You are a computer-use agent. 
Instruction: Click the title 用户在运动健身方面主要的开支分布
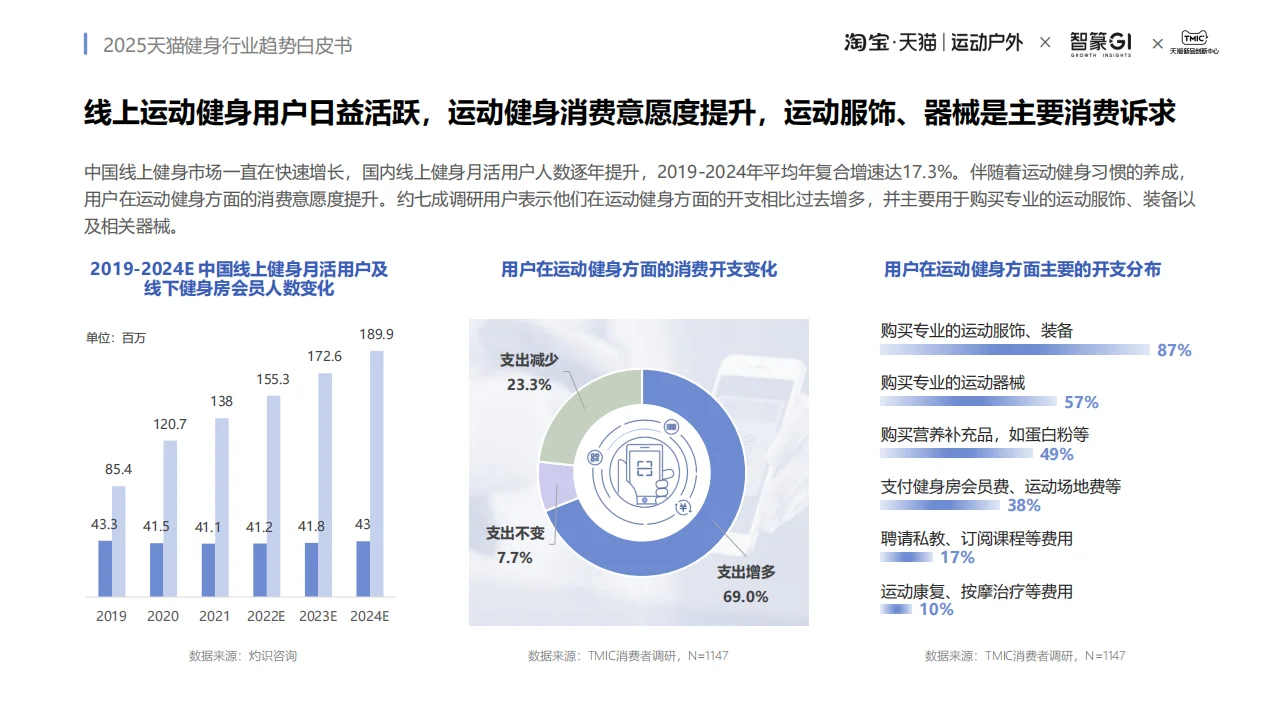tap(1022, 269)
